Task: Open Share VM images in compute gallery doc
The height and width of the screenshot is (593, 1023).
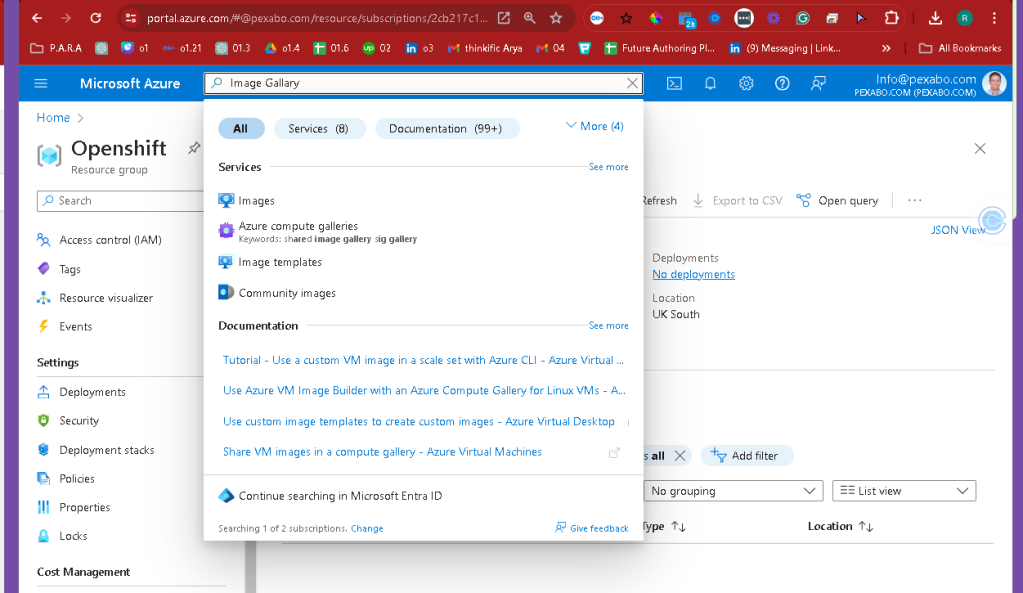Action: pyautogui.click(x=382, y=451)
